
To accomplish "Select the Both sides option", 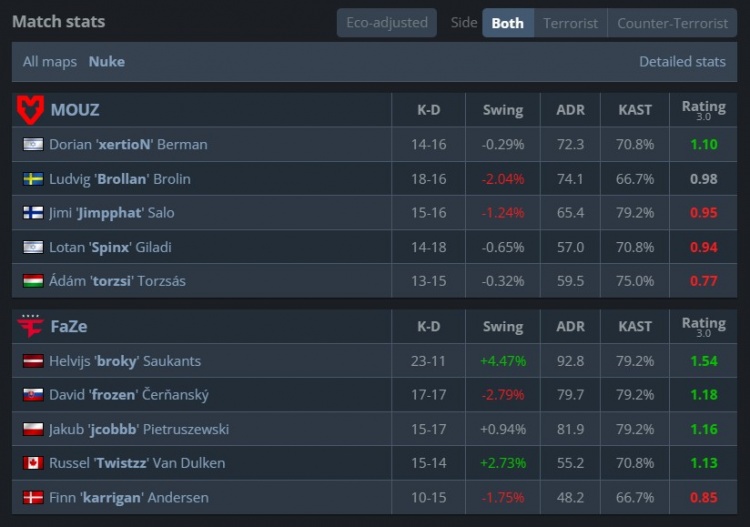I will [x=507, y=23].
